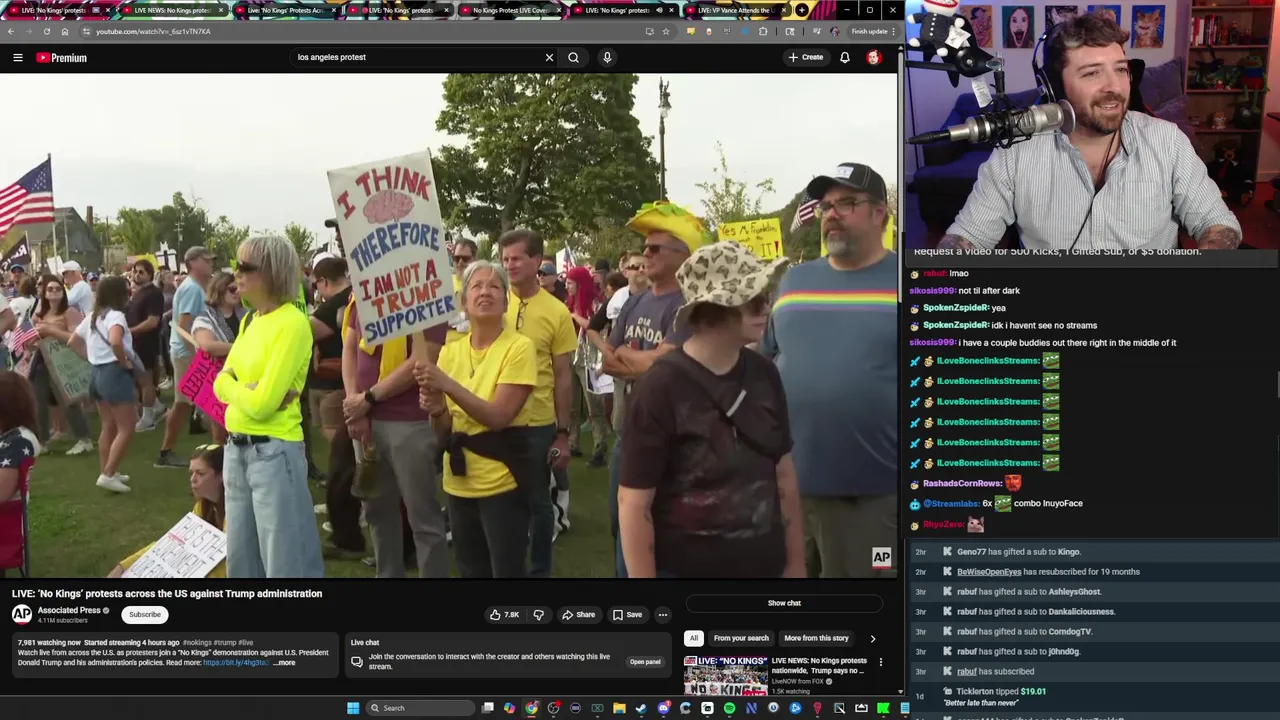Click the browser address bar URL
The width and height of the screenshot is (1280, 720).
click(x=153, y=31)
